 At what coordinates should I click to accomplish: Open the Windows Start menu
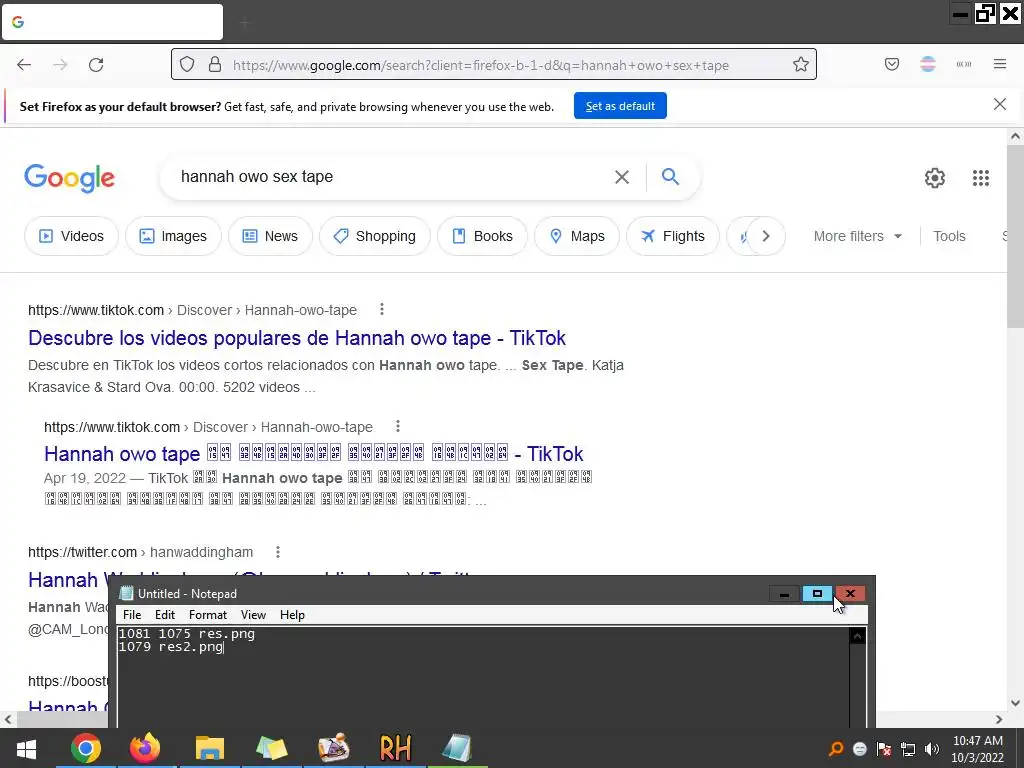[26, 748]
